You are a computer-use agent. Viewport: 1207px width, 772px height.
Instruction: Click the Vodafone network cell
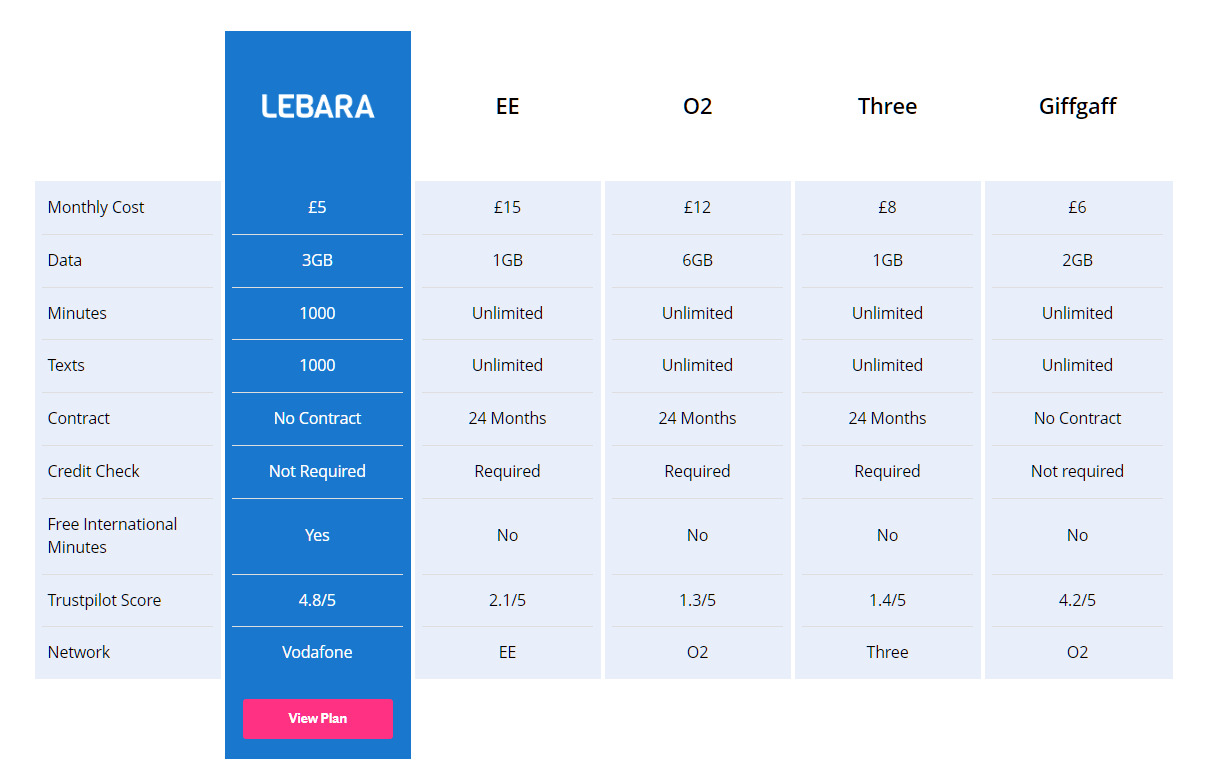point(317,652)
